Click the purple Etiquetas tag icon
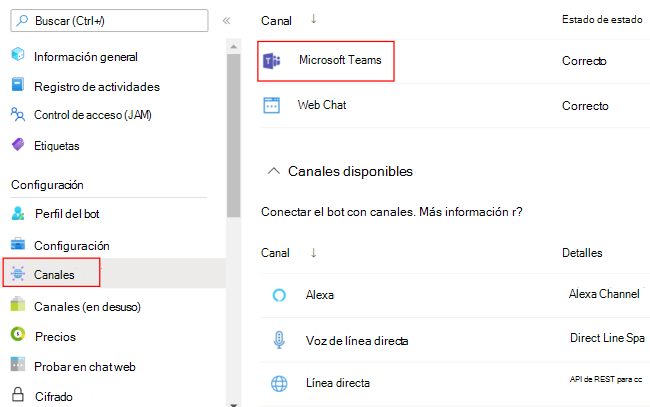The image size is (650, 407). (x=18, y=144)
